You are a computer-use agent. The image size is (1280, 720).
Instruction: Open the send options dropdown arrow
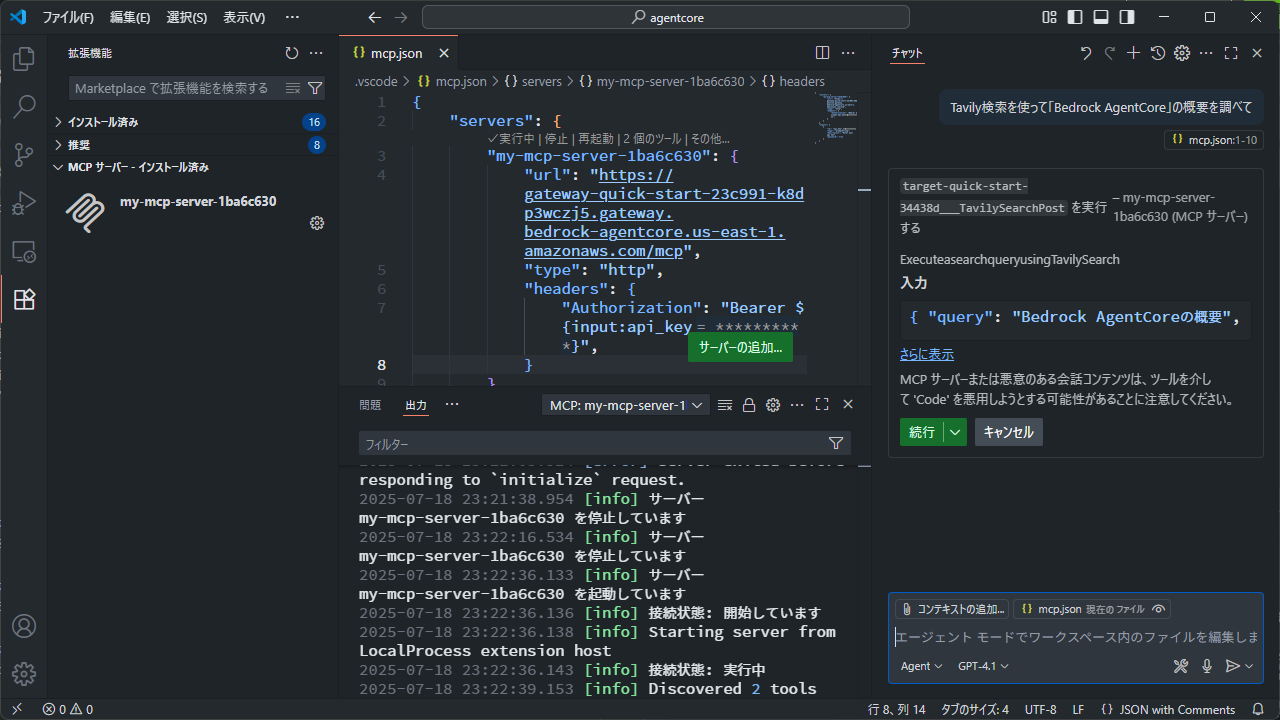[1249, 666]
